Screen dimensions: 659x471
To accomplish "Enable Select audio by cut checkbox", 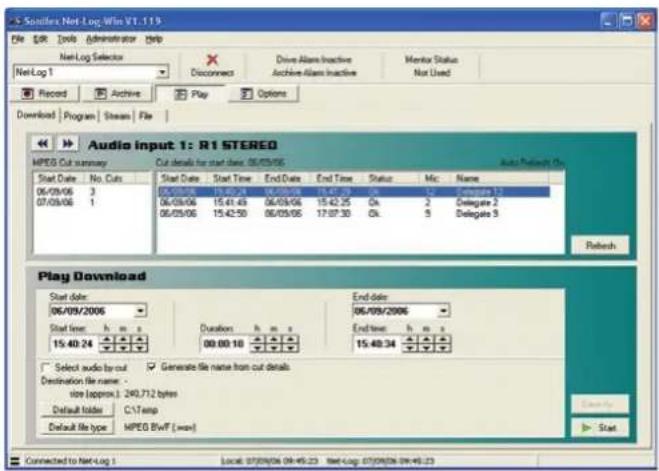I will 46,368.
